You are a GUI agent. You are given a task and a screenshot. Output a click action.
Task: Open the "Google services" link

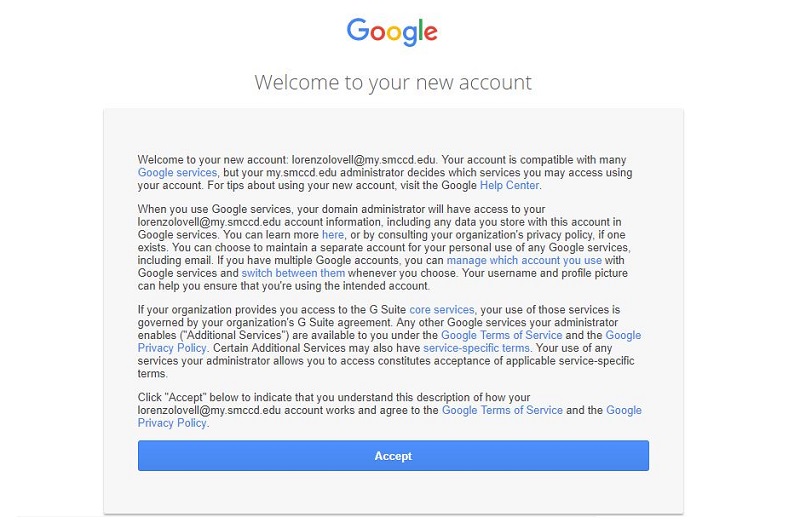coord(177,172)
